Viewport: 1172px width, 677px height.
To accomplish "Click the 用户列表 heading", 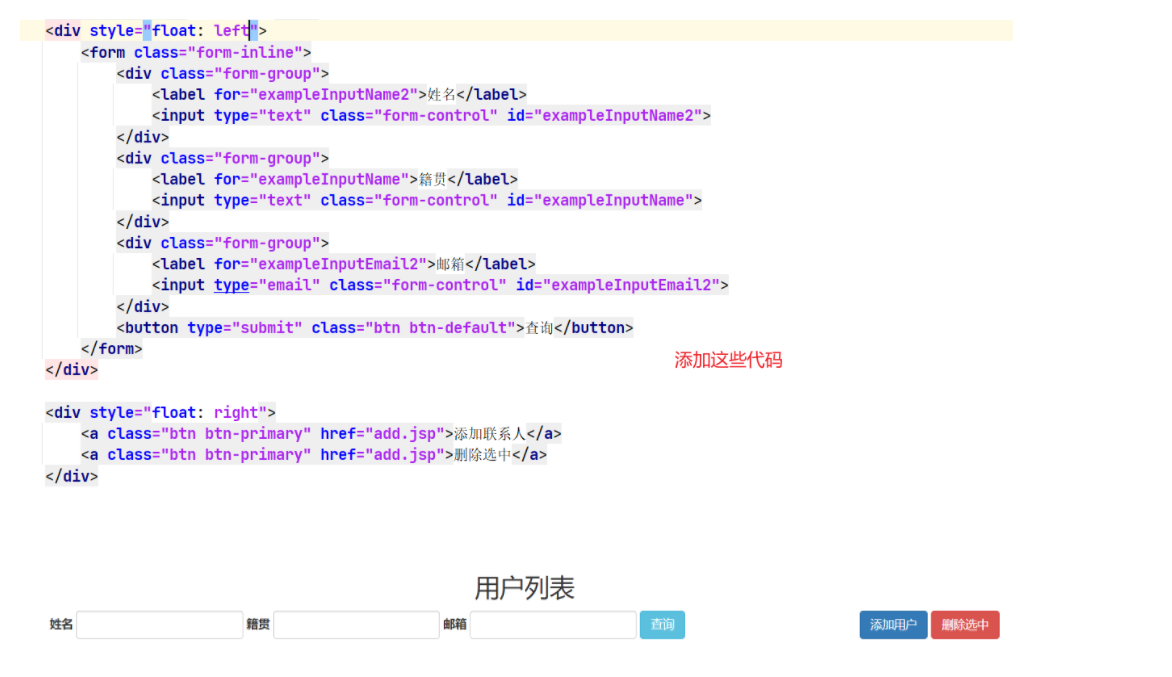I will 525,588.
